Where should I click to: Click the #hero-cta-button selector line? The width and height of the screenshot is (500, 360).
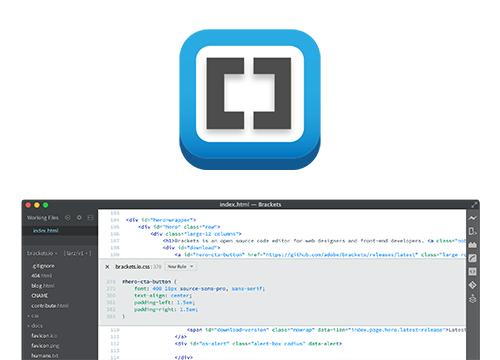[x=150, y=282]
